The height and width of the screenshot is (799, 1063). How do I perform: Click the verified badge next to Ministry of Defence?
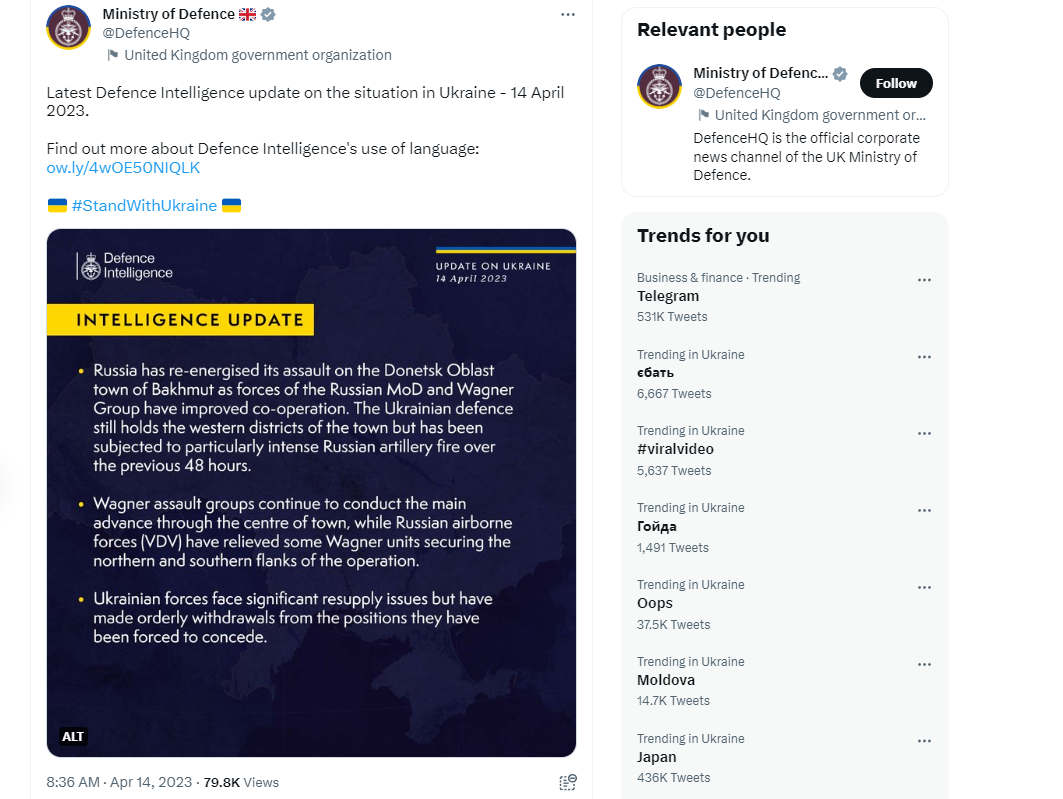pos(268,14)
